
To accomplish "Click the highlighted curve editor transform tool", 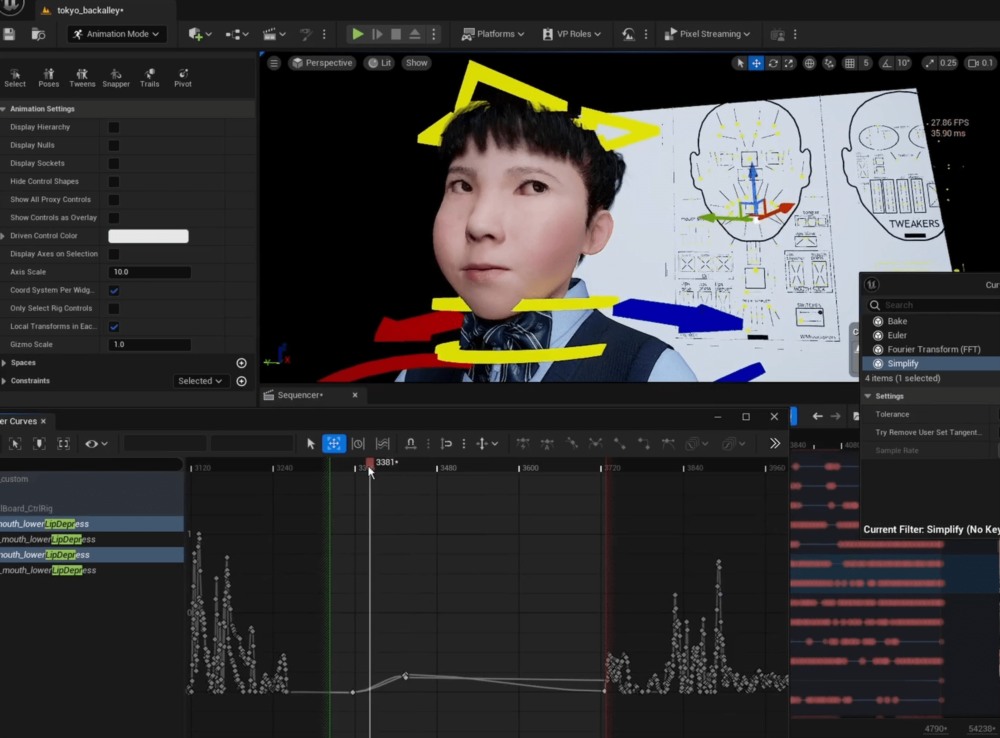I will [x=334, y=443].
